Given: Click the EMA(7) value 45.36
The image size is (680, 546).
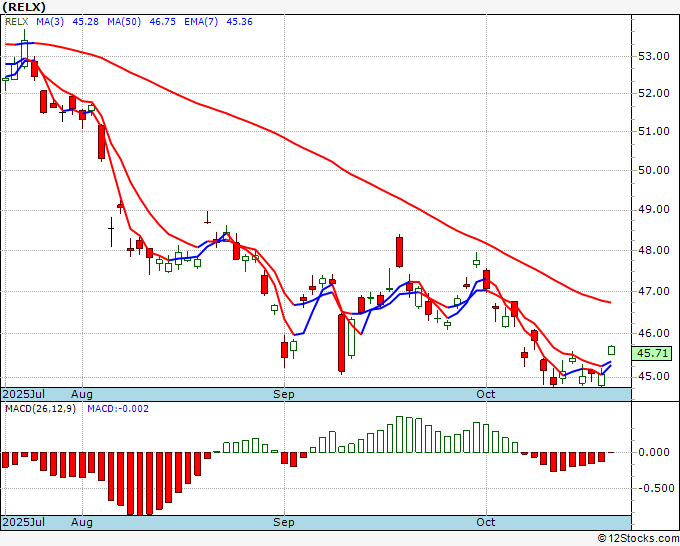Looking at the screenshot, I should (x=239, y=22).
